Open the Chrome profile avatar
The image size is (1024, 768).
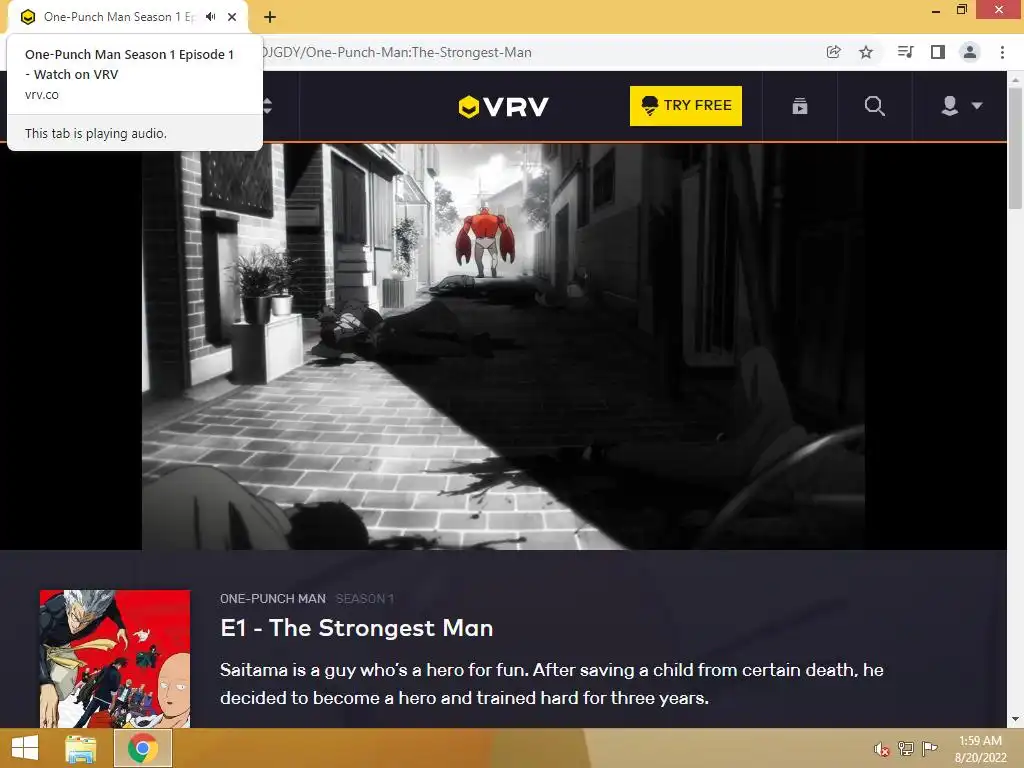pyautogui.click(x=970, y=52)
